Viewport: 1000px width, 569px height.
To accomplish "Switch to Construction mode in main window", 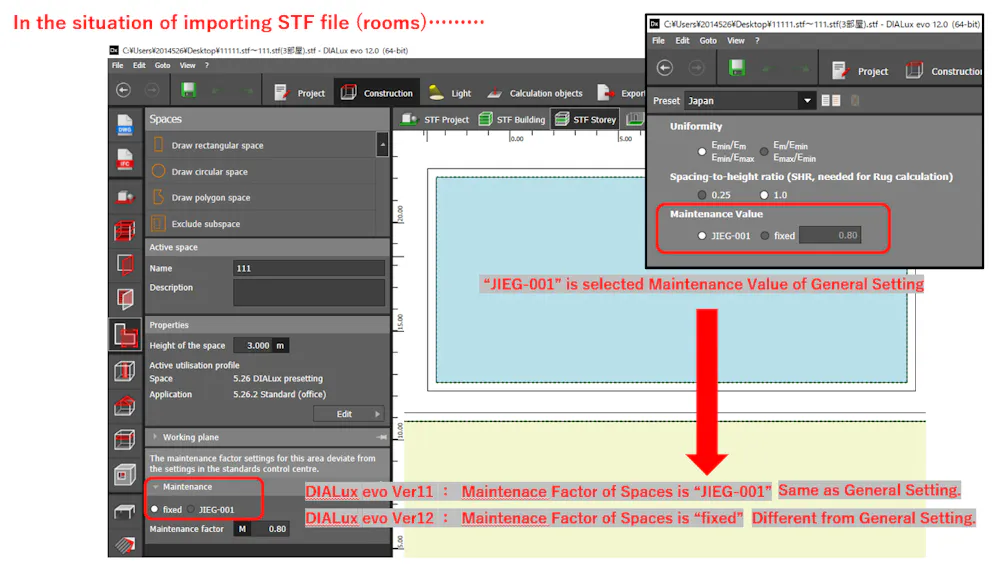I will click(x=376, y=93).
